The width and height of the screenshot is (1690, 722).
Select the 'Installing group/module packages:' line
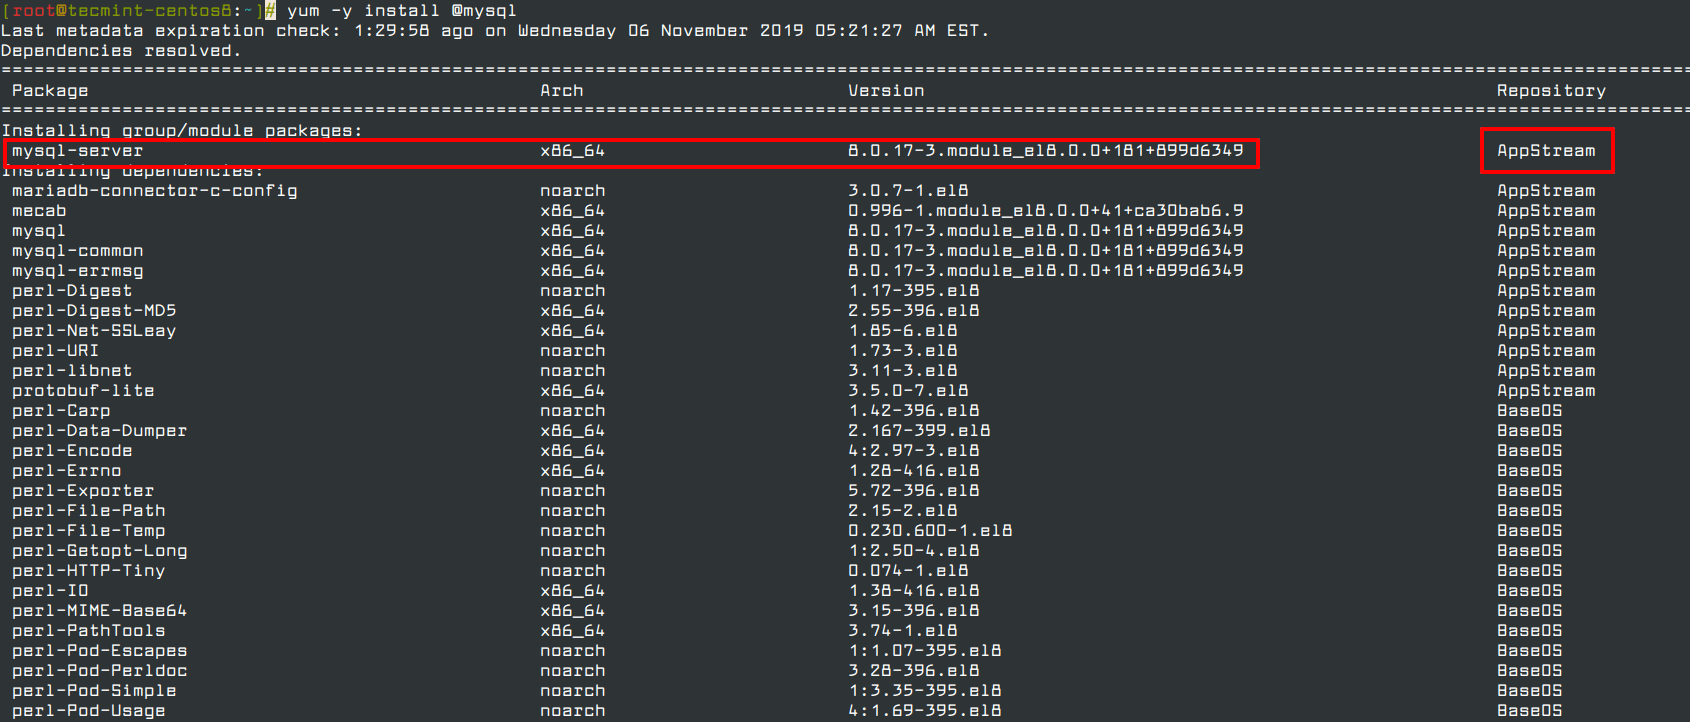coord(182,131)
